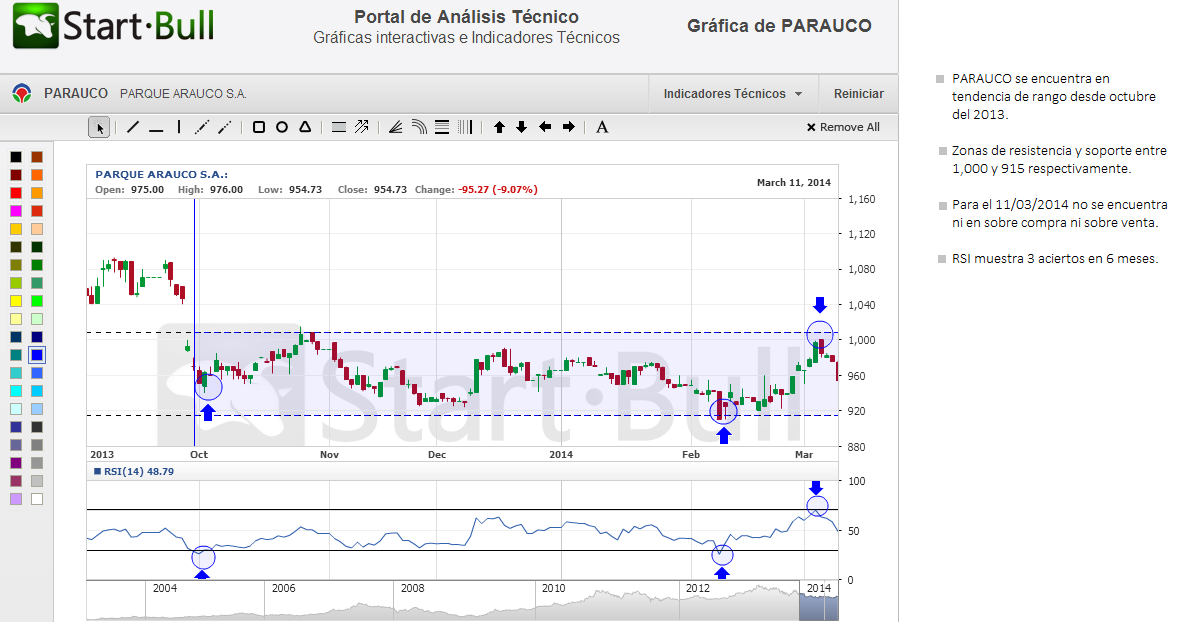Pick the bright yellow color swatch
This screenshot has height=622, width=1192.
coord(16,301)
